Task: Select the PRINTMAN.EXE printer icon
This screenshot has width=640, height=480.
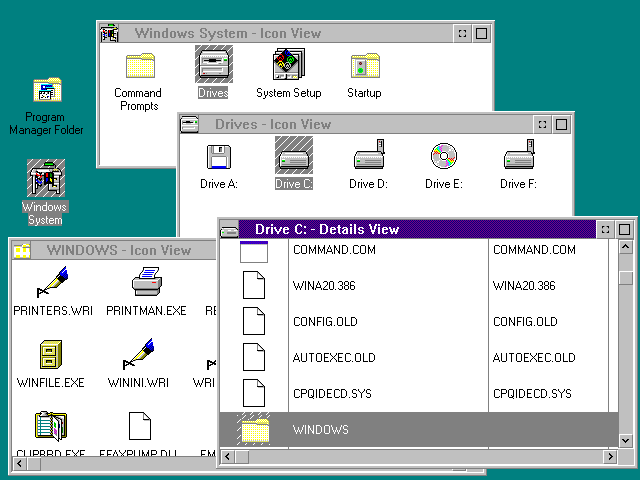Action: tap(146, 283)
